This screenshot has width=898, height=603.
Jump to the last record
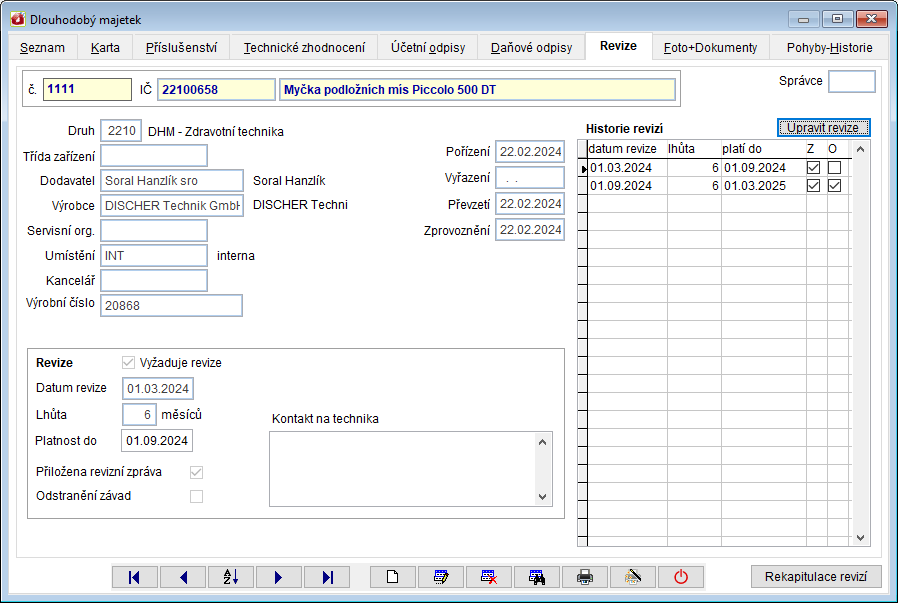[327, 577]
